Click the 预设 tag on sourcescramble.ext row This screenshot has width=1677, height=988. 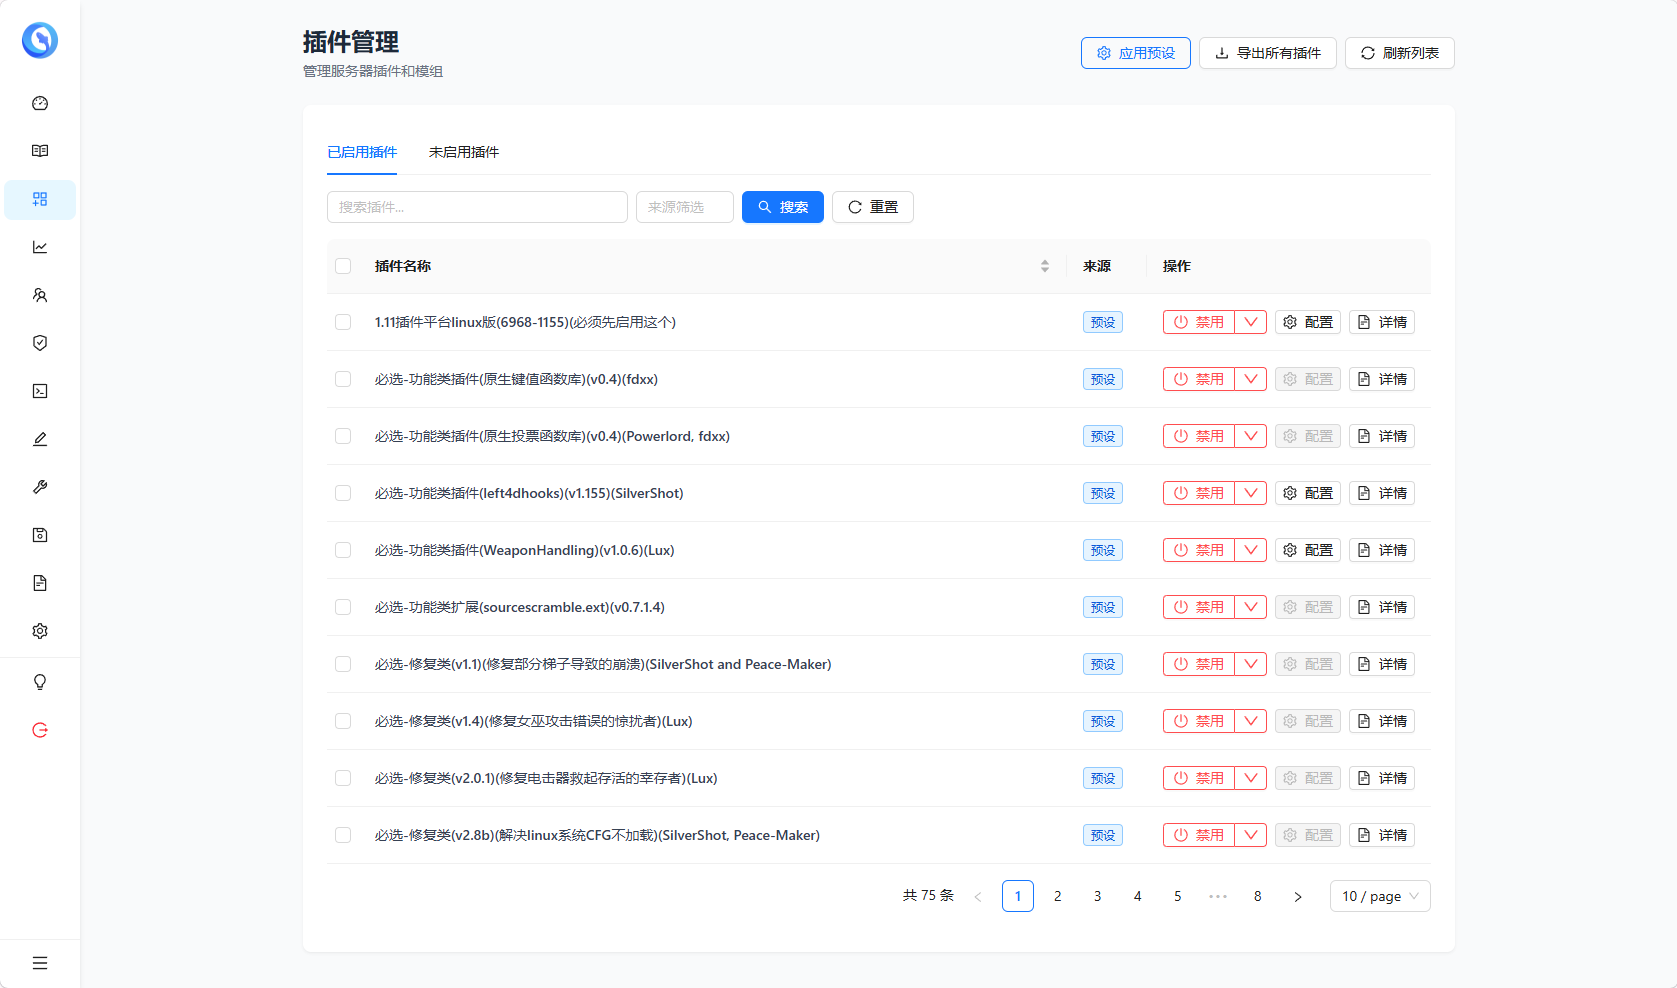1103,607
